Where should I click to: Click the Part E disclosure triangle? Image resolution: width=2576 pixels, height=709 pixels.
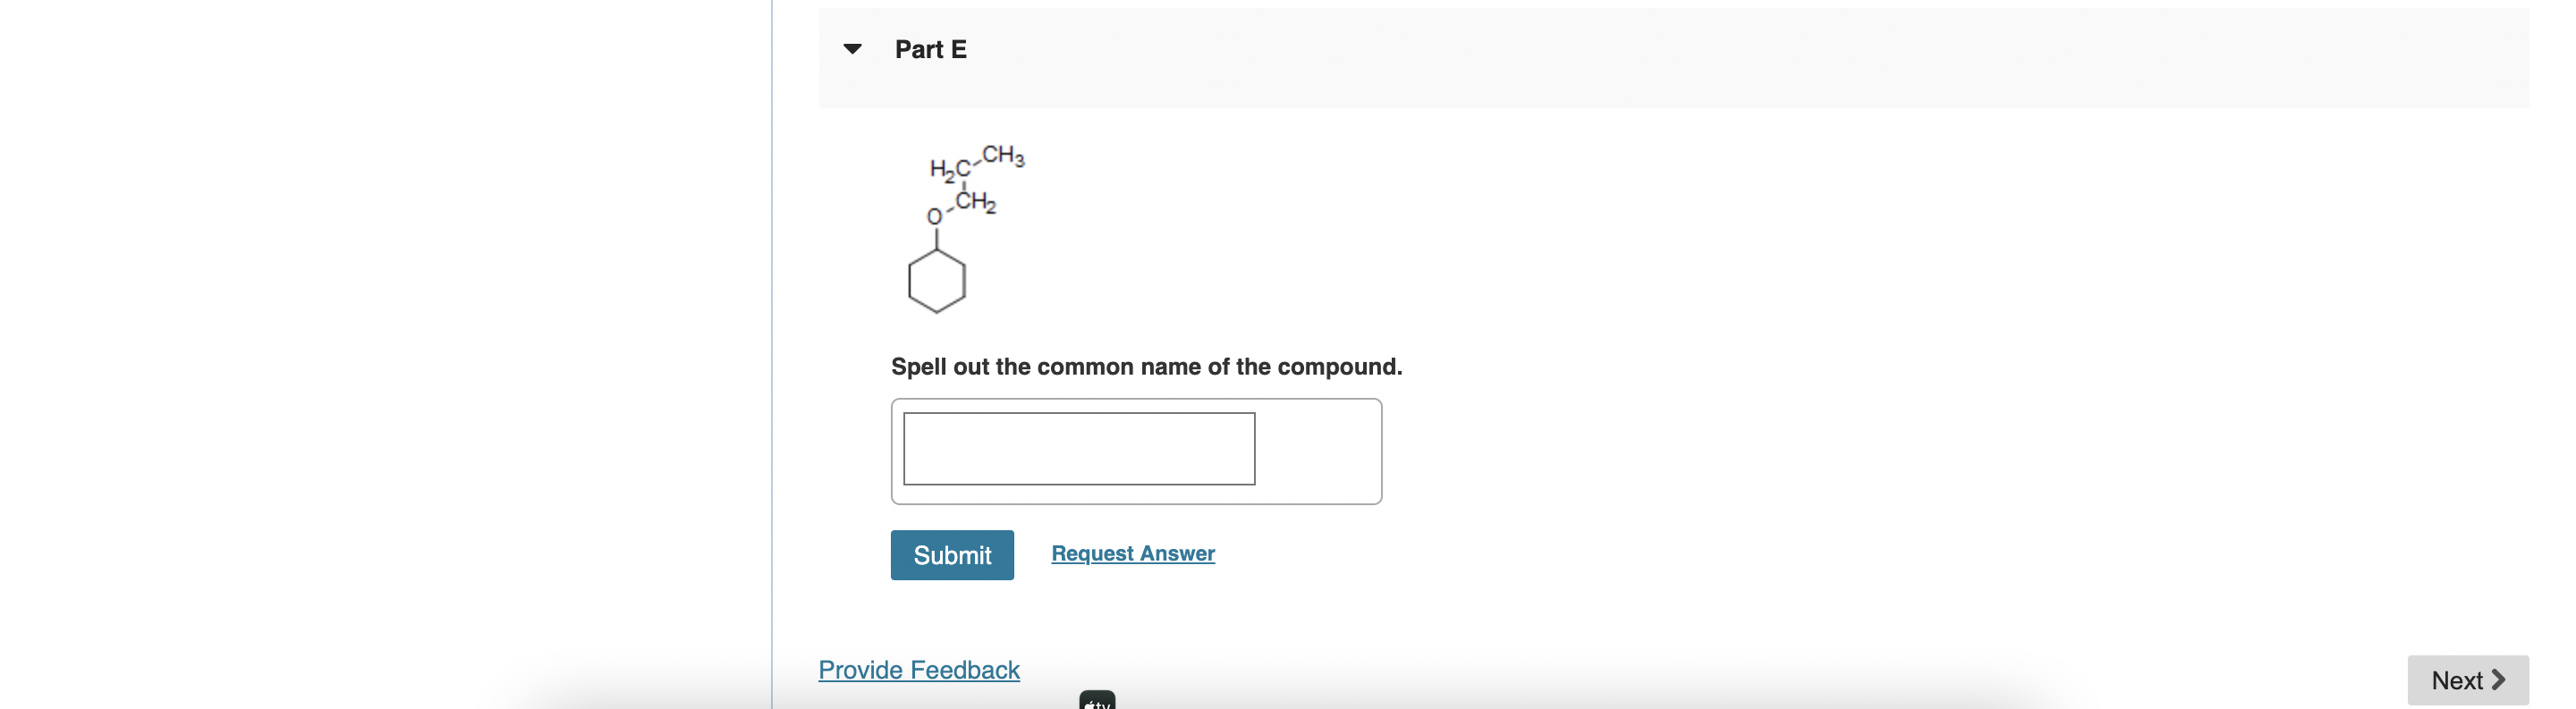852,48
